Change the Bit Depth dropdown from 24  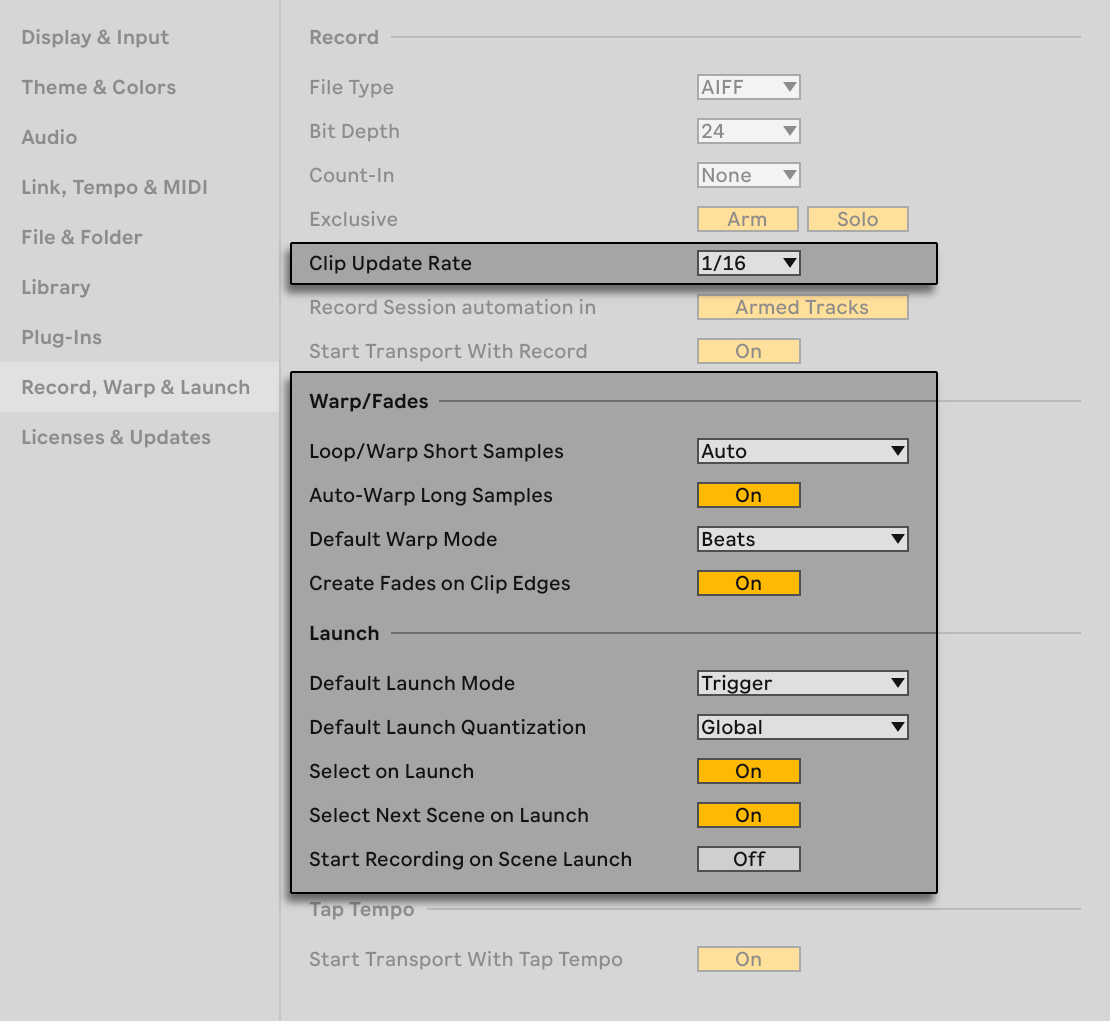point(748,131)
